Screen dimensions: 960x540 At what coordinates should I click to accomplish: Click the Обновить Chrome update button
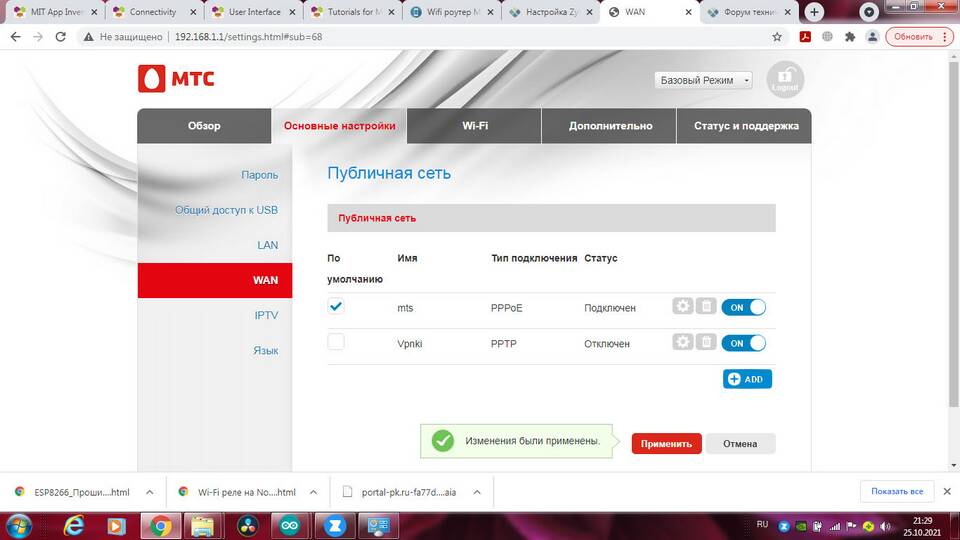tap(920, 37)
